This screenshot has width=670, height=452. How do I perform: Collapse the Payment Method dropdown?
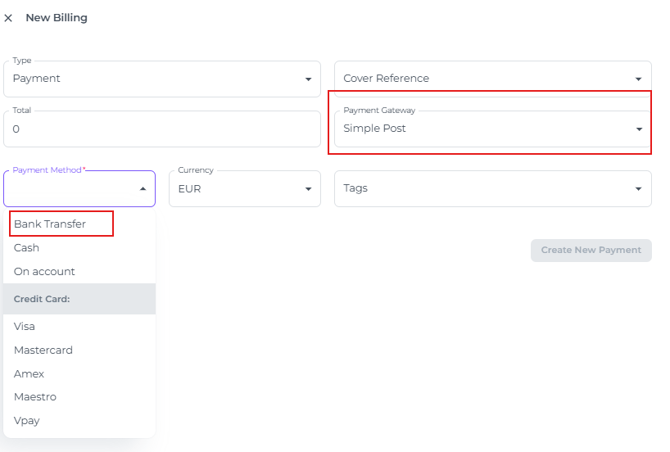point(142,188)
